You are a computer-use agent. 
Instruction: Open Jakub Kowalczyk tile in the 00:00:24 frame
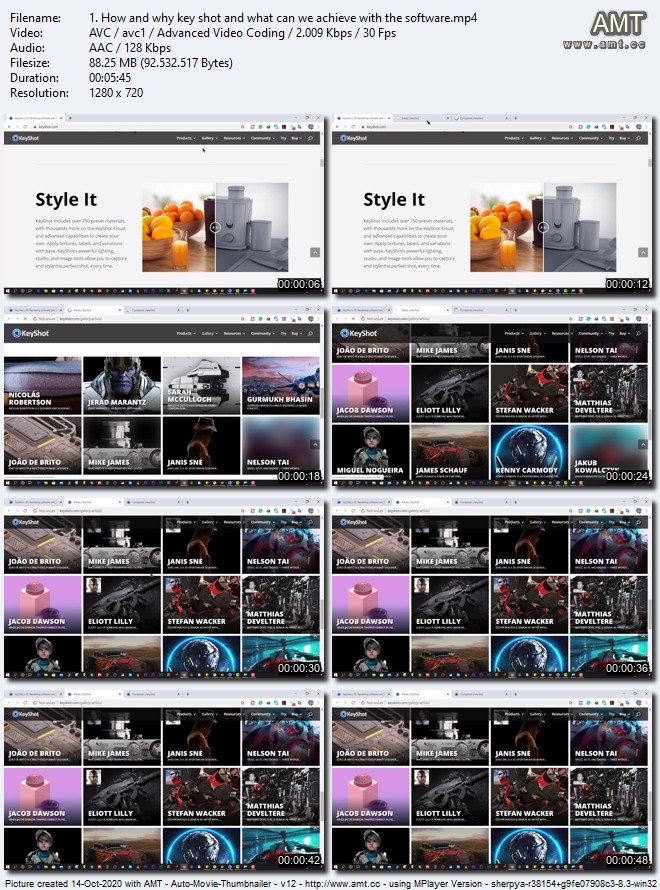pos(609,452)
